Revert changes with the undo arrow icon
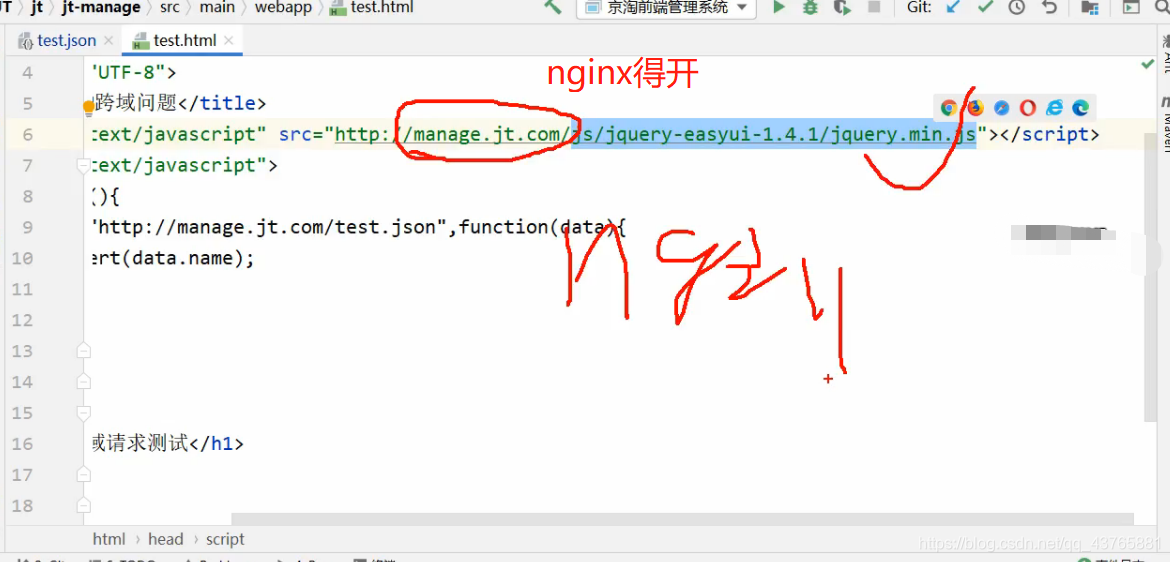This screenshot has width=1170, height=562. click(x=1049, y=7)
